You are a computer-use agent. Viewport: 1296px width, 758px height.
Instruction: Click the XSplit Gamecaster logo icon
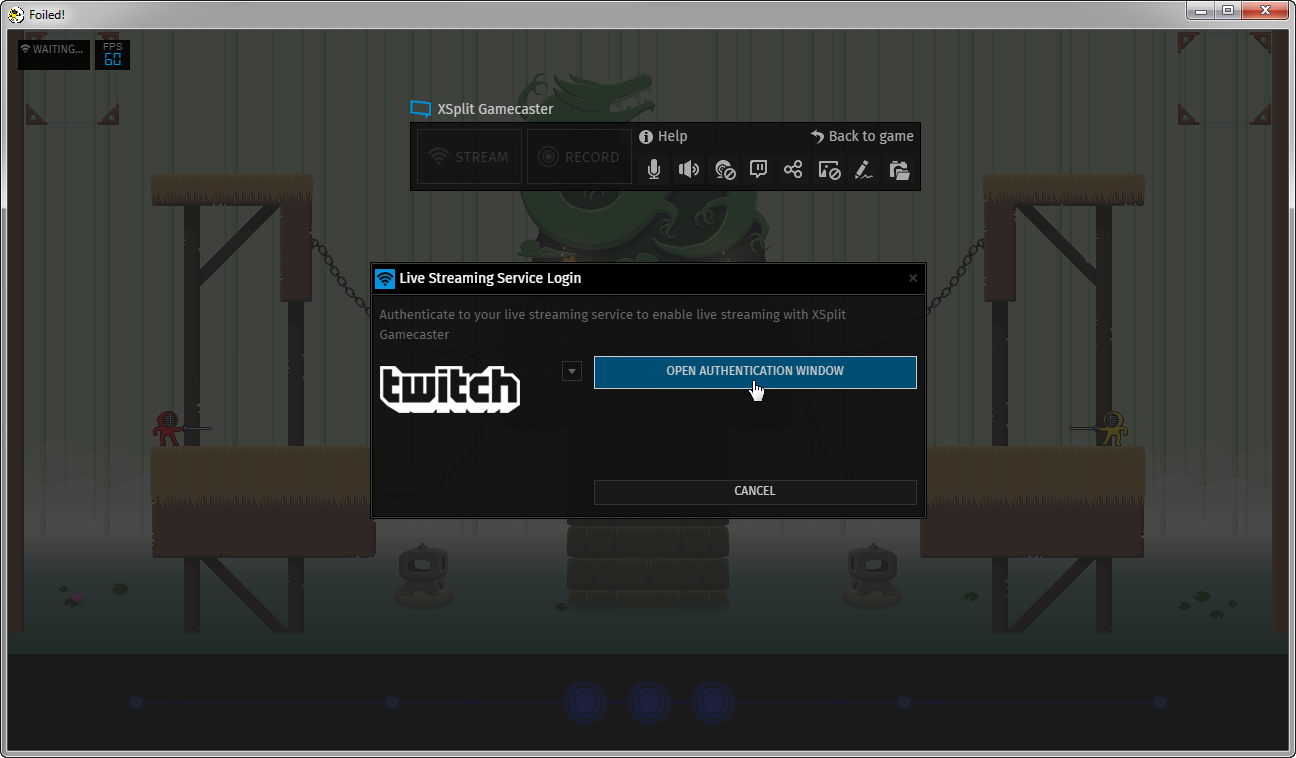(x=421, y=109)
